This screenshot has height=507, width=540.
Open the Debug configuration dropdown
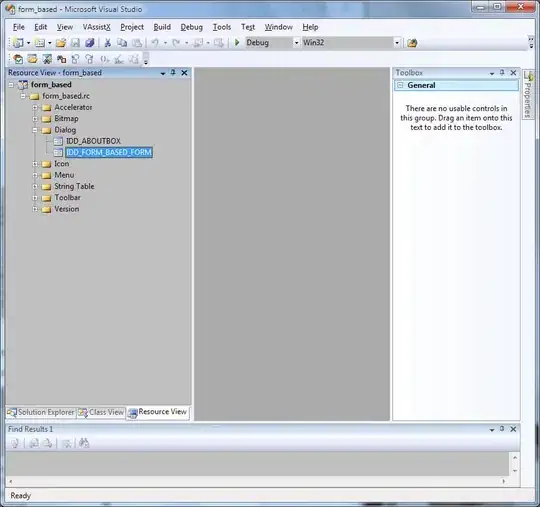pos(296,43)
